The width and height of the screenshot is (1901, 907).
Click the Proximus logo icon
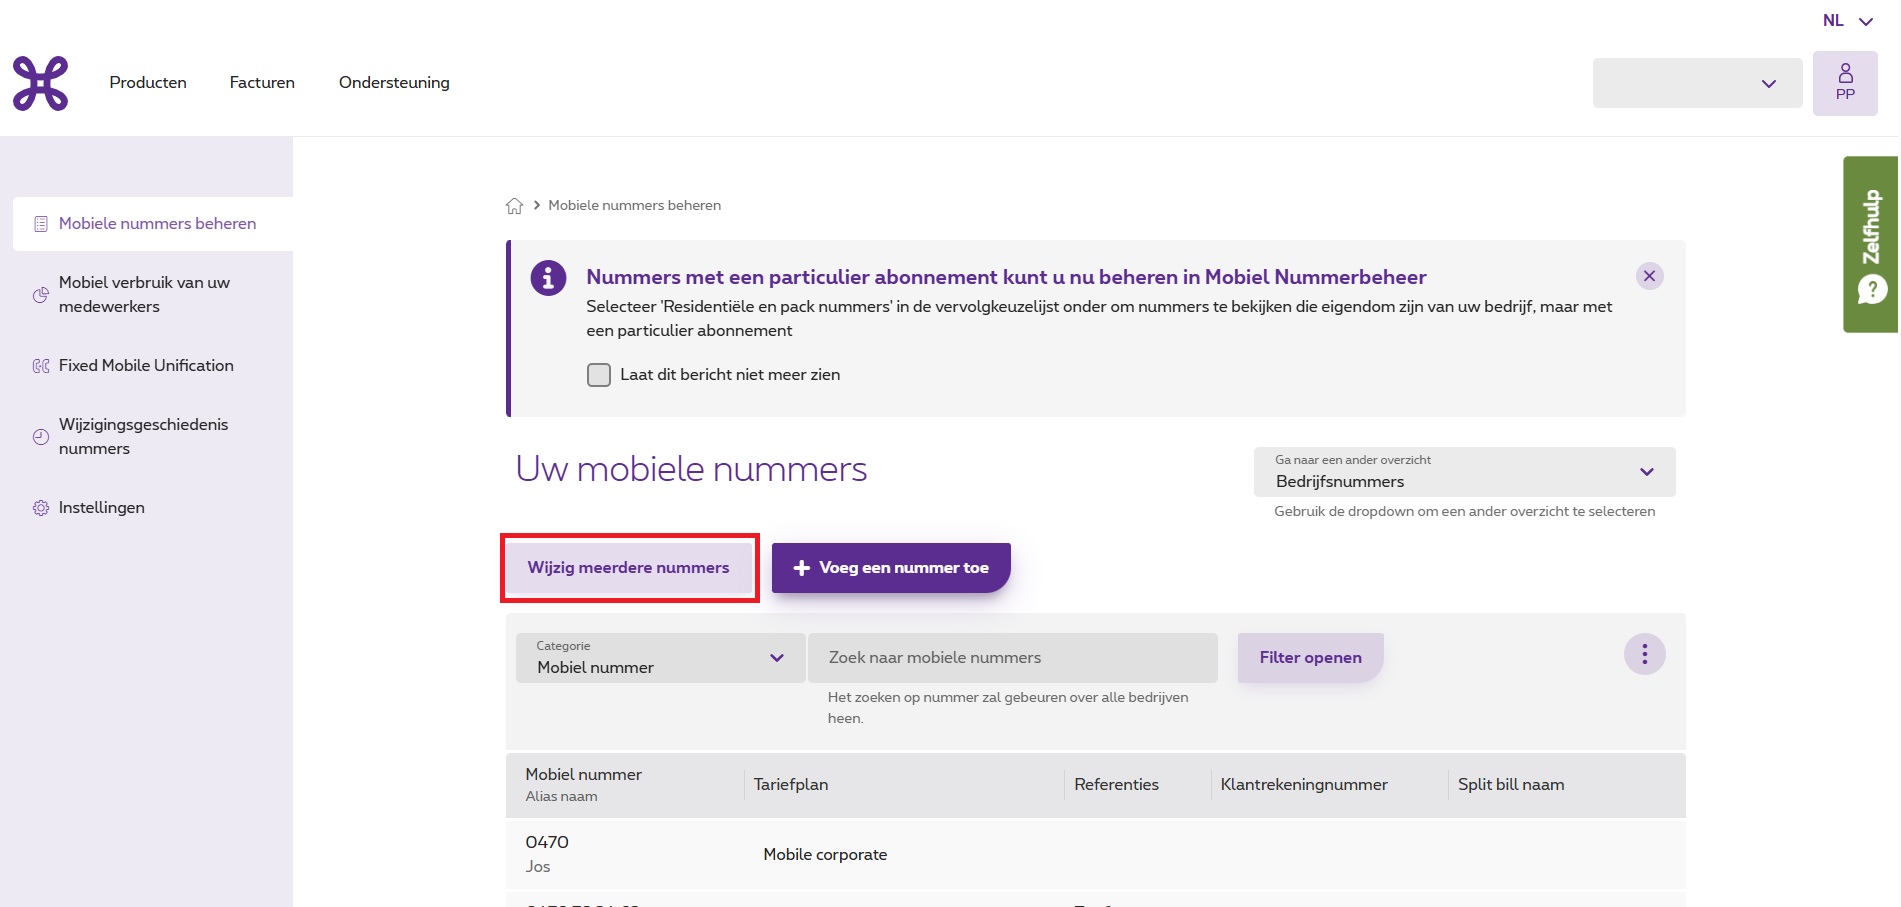[x=41, y=83]
